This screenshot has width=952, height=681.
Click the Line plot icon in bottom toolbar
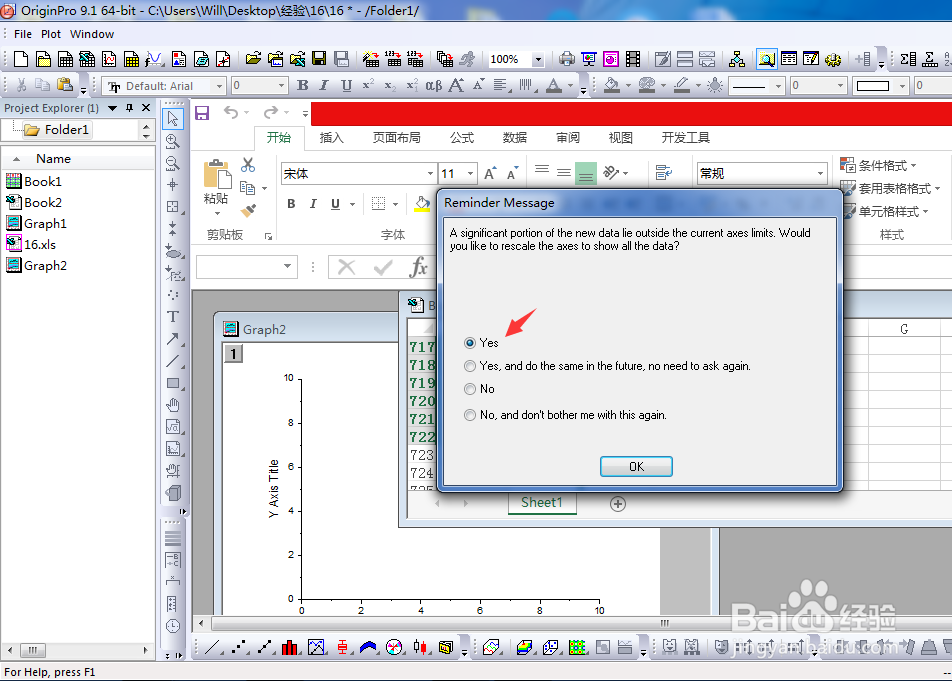(212, 648)
